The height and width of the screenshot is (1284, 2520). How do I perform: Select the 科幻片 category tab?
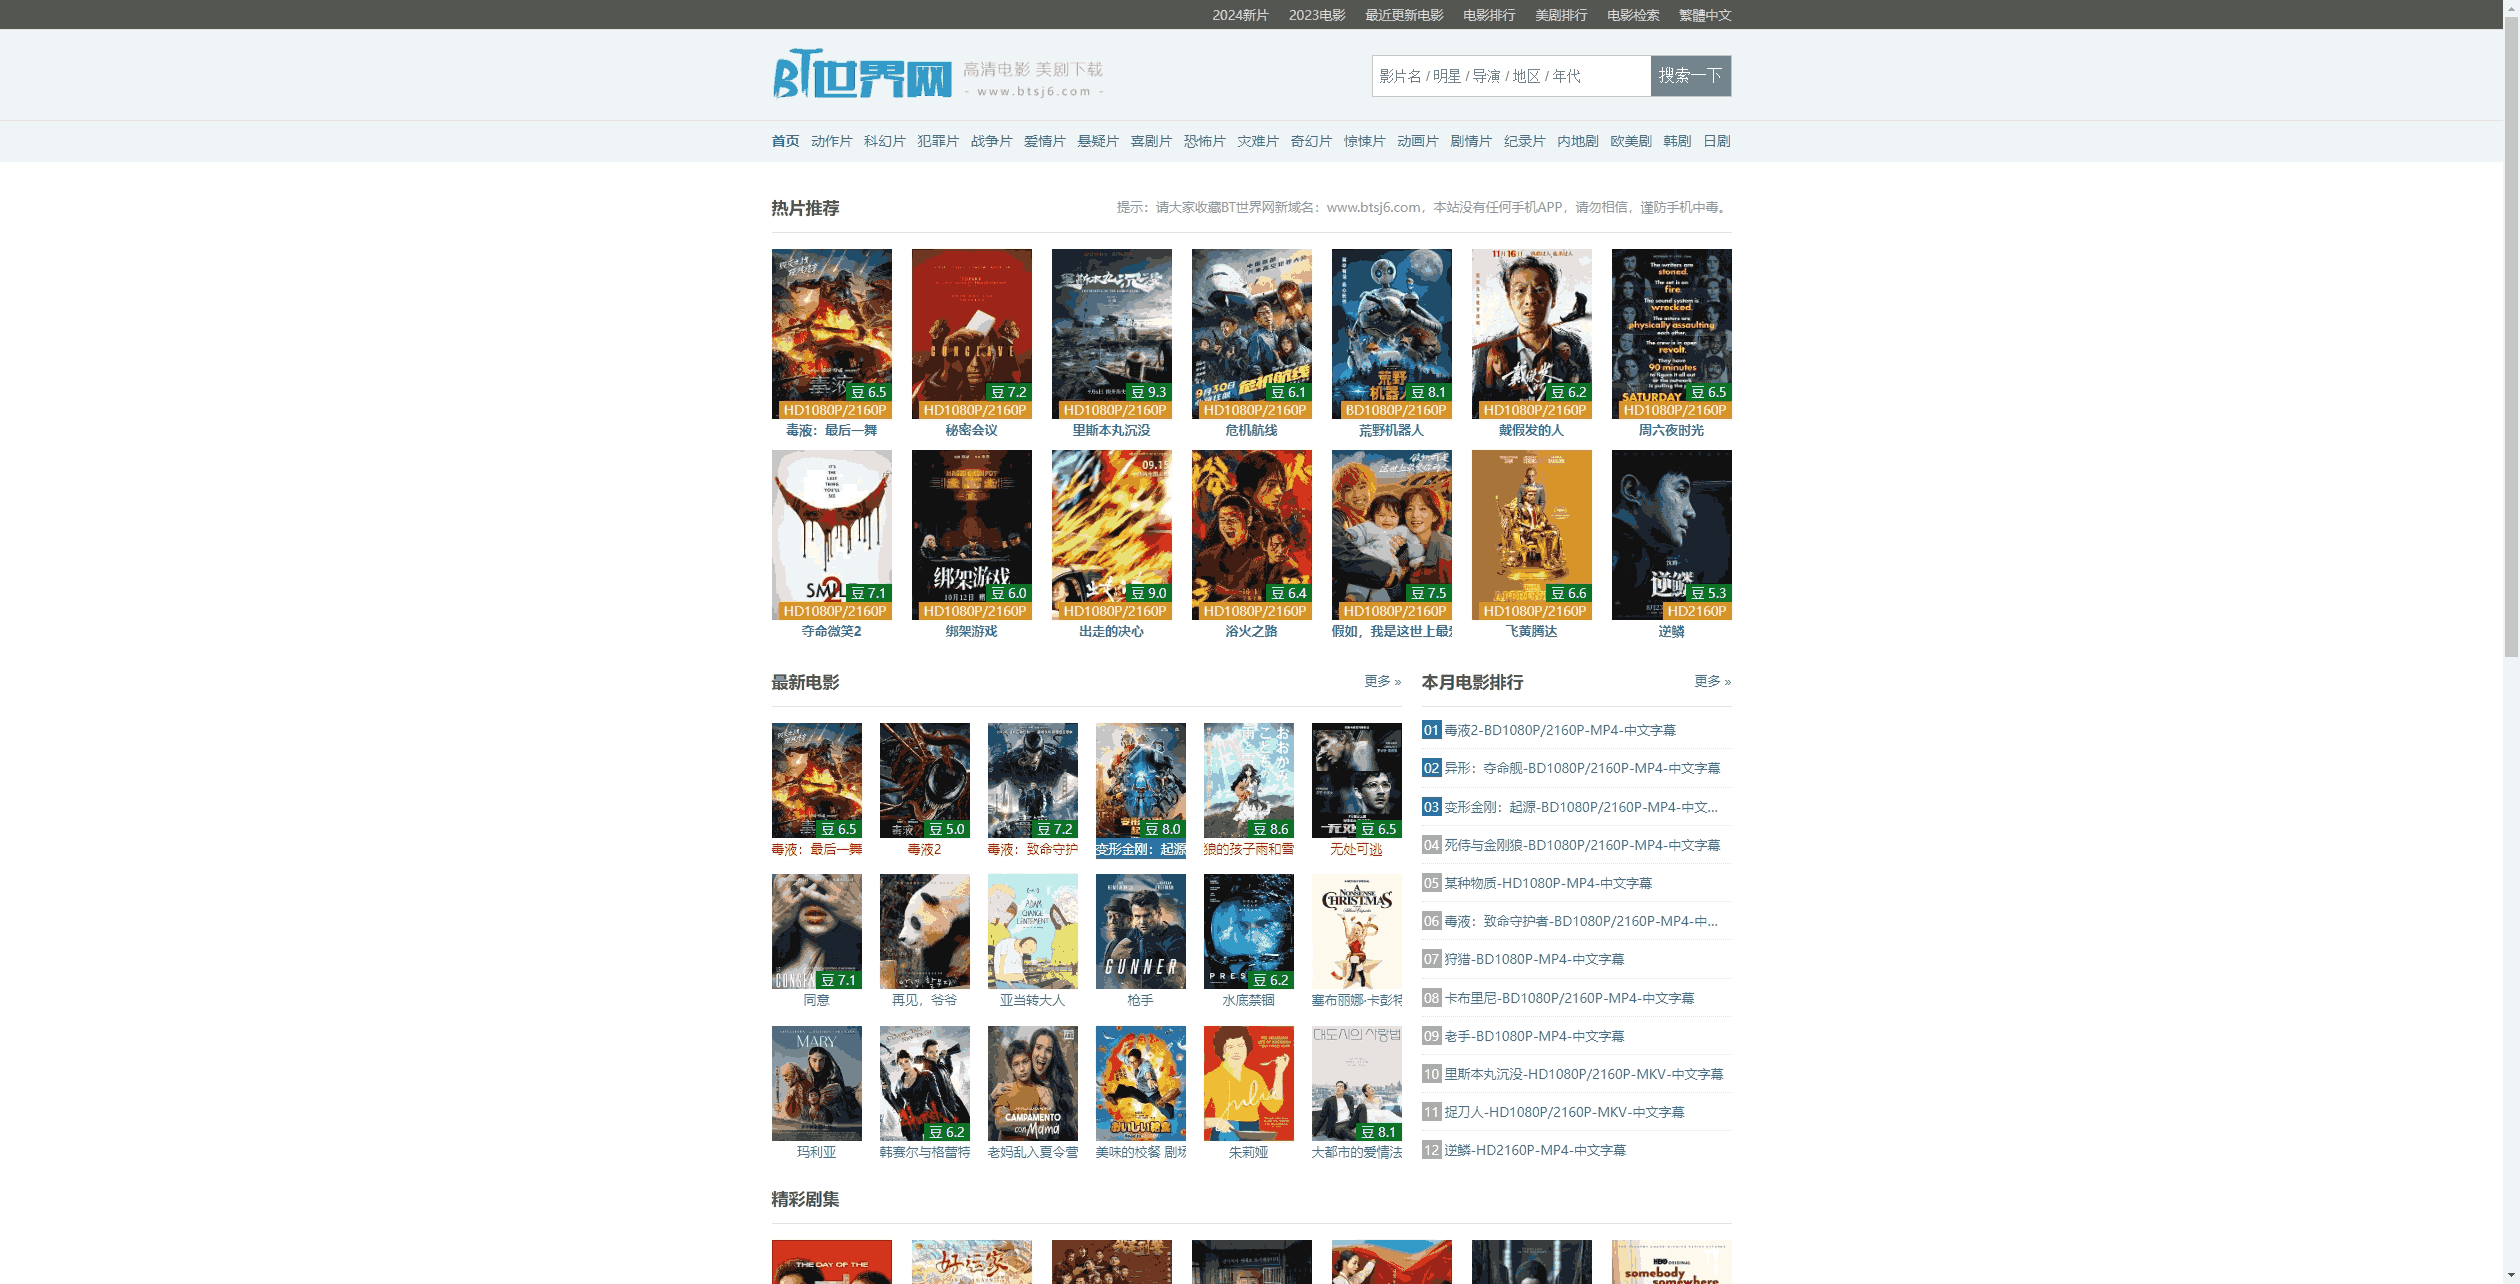coord(885,141)
